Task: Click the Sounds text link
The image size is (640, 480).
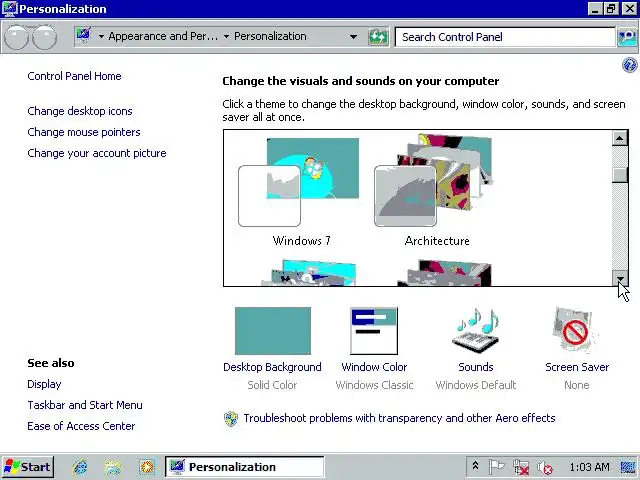Action: click(x=476, y=367)
